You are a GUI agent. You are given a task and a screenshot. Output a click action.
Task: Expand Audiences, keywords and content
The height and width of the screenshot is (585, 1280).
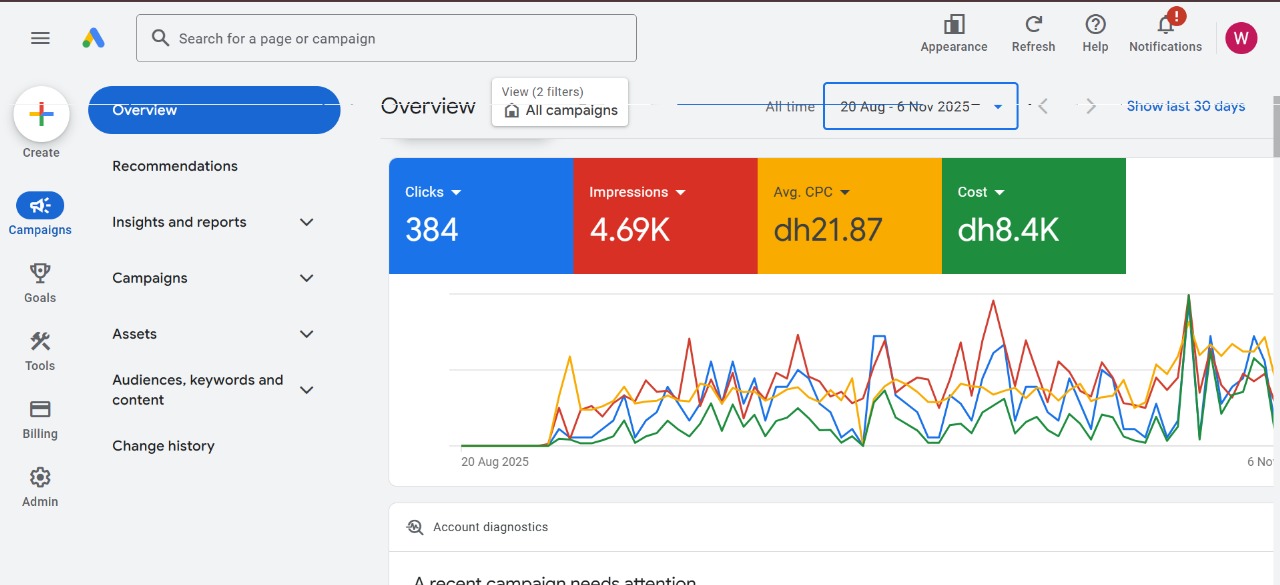click(x=213, y=389)
